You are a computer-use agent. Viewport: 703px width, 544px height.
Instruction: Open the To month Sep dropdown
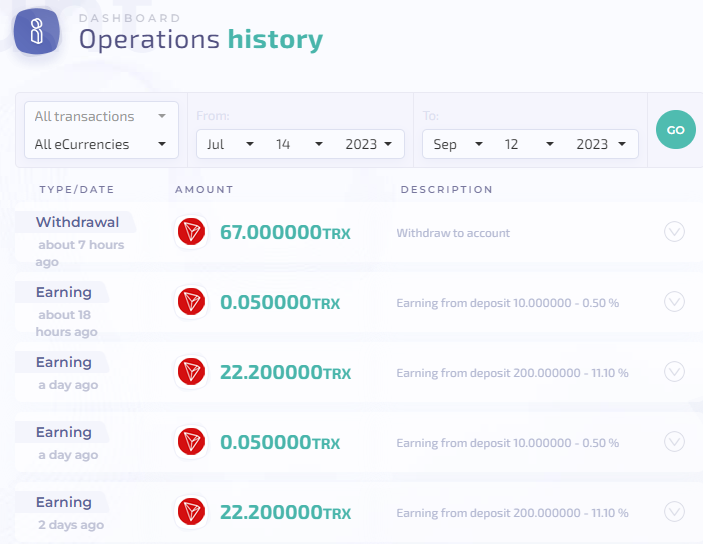point(458,144)
